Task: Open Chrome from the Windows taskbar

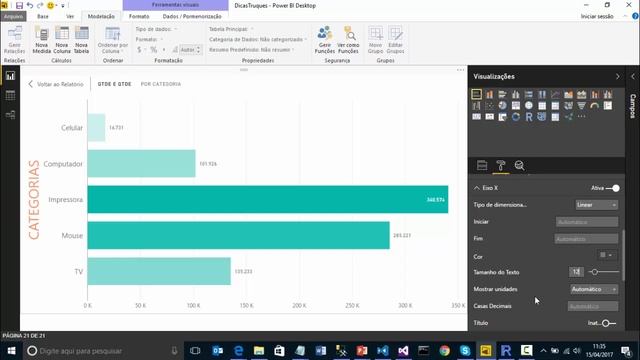Action: tap(444, 351)
